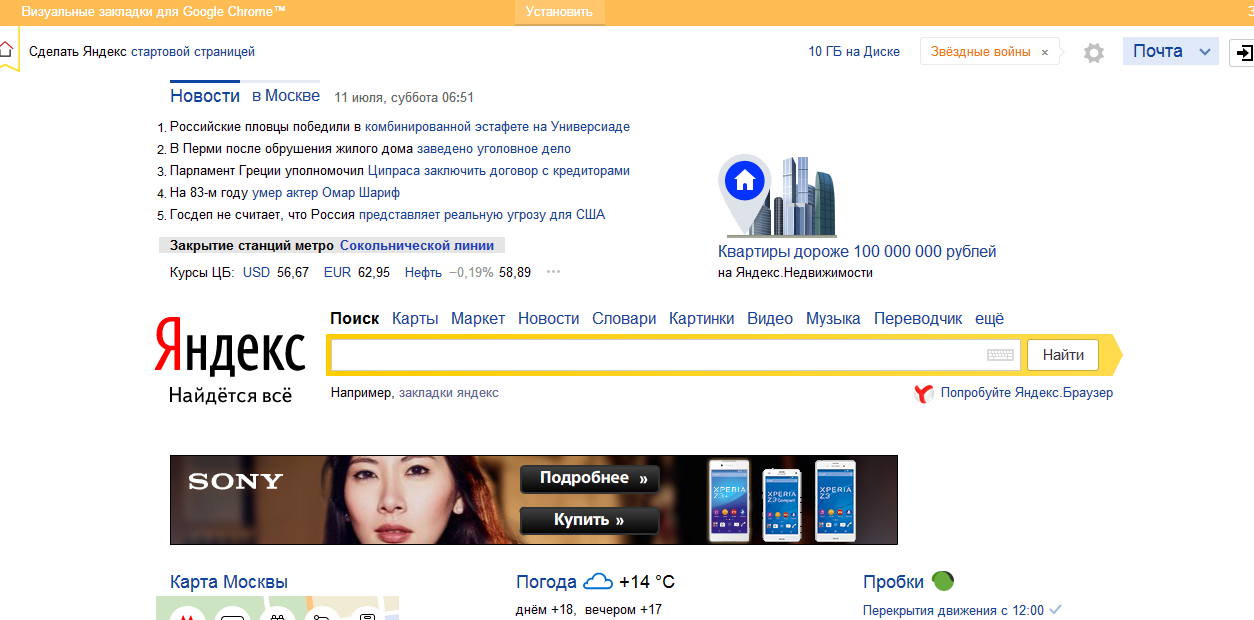
Task: Click Перекрытия движения с 12:00 link
Action: [x=953, y=610]
